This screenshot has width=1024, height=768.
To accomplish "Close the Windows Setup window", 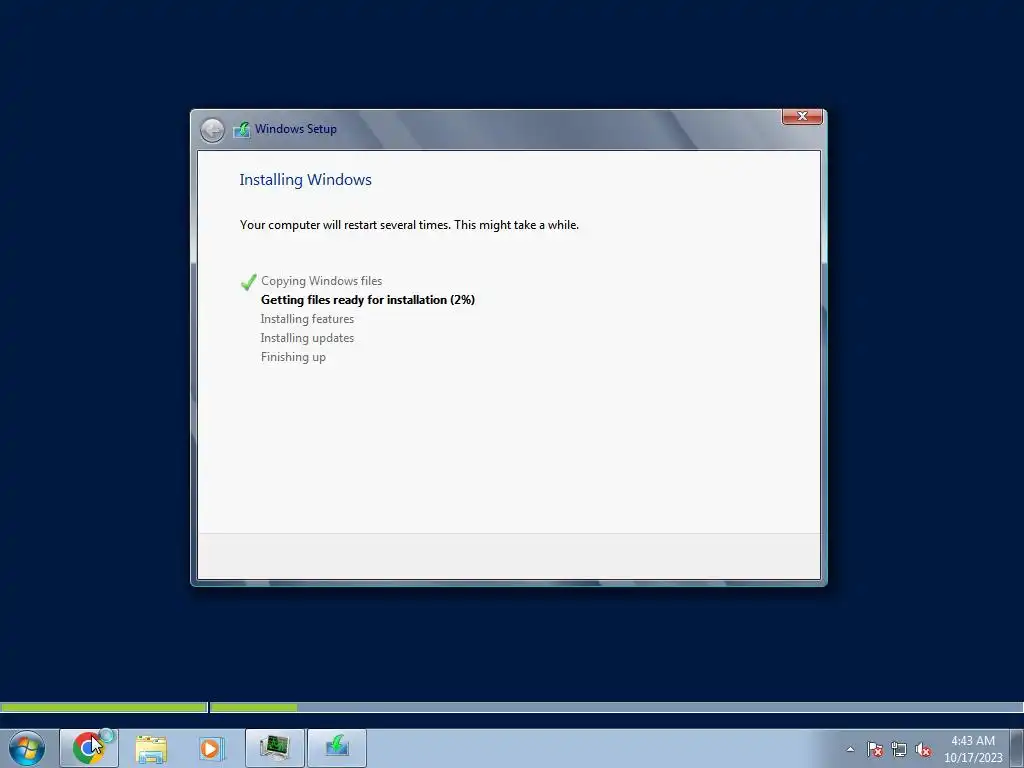I will point(802,116).
